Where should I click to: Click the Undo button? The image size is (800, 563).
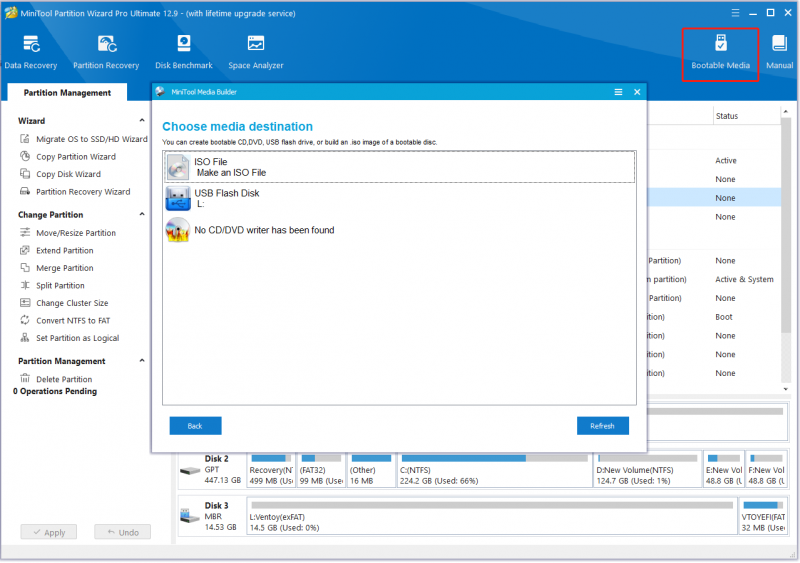pos(122,532)
